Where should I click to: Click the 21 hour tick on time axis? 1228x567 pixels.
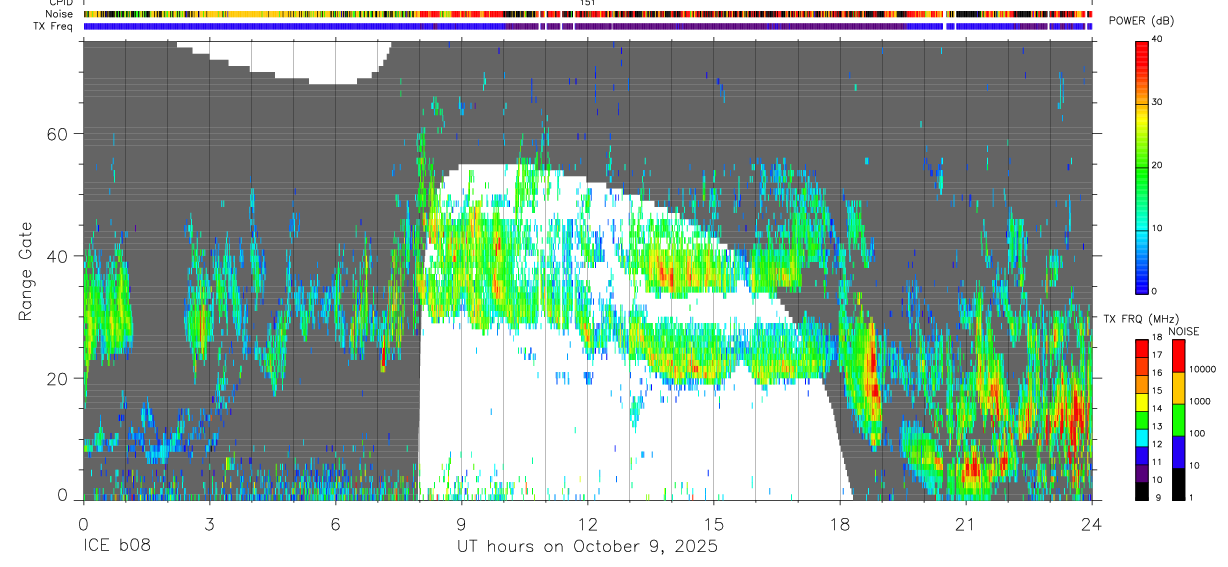tap(965, 524)
